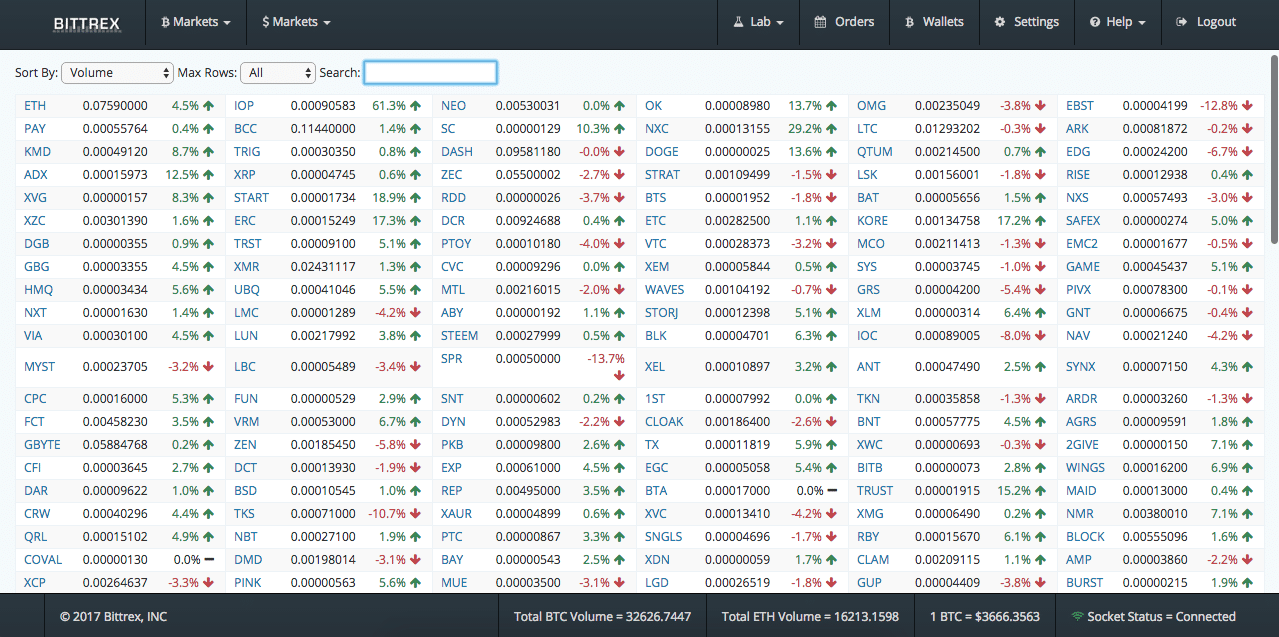
Task: Click inside the Search field
Action: pyautogui.click(x=430, y=72)
